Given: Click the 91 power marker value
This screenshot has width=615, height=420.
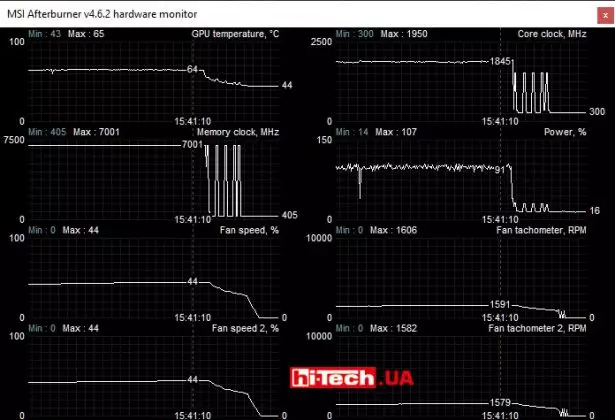Looking at the screenshot, I should point(500,170).
